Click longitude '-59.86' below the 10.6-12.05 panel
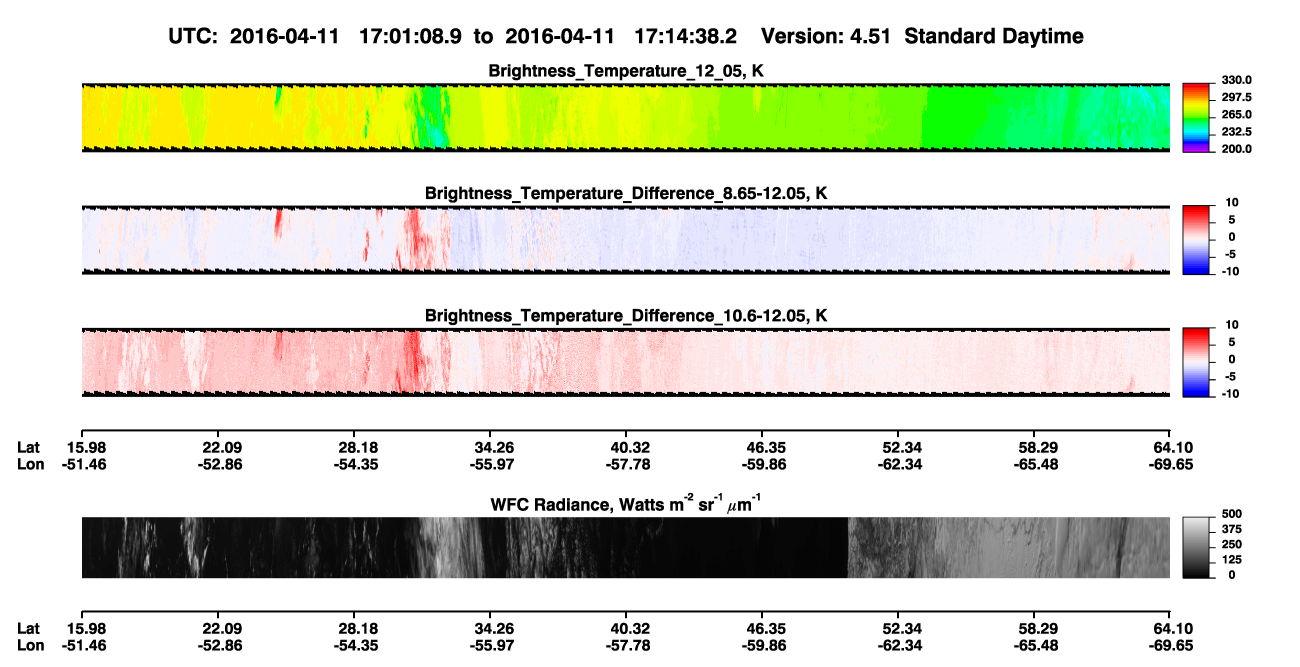This screenshot has height=667, width=1300. pyautogui.click(x=762, y=464)
